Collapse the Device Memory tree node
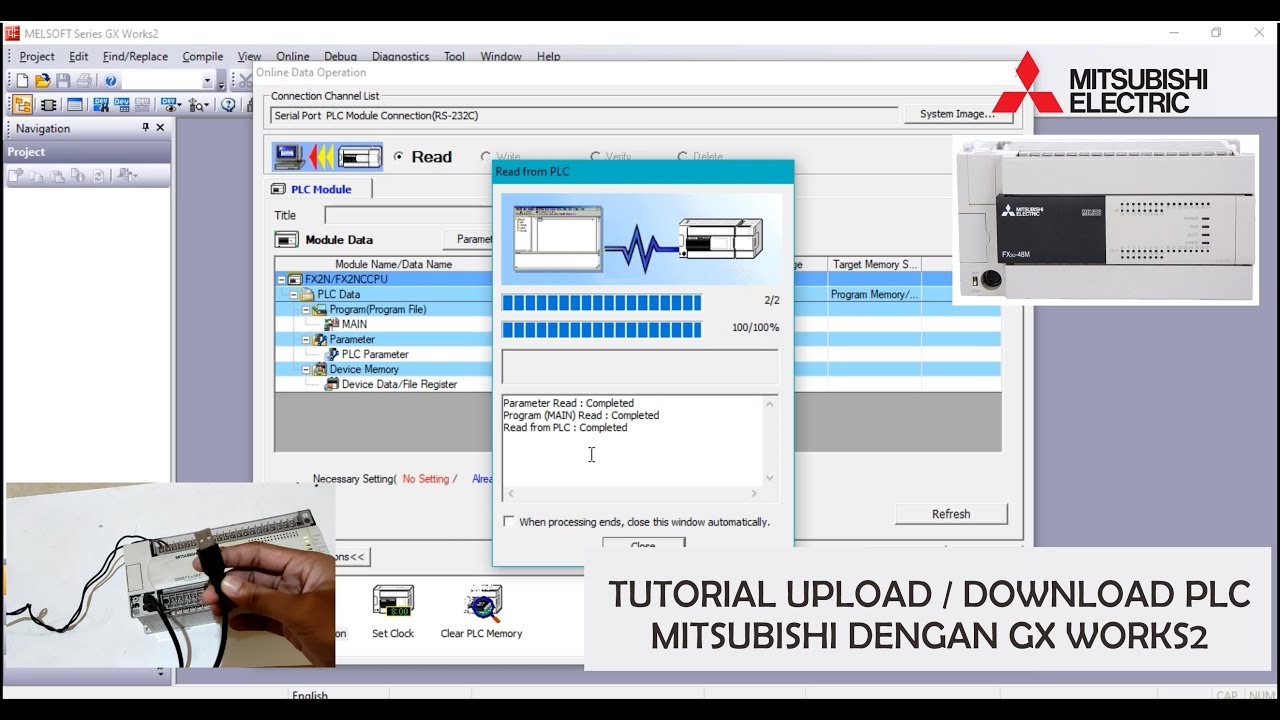The width and height of the screenshot is (1280, 720). pos(306,370)
